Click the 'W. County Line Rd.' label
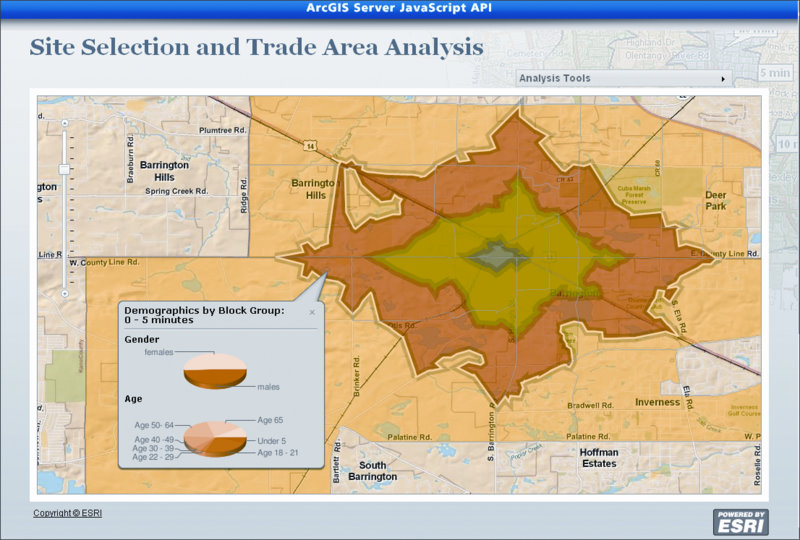 click(104, 262)
